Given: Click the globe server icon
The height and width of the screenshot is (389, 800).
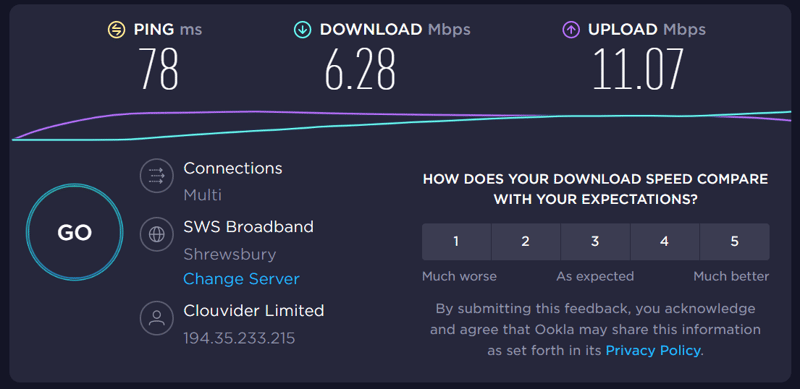Looking at the screenshot, I should click(x=157, y=234).
